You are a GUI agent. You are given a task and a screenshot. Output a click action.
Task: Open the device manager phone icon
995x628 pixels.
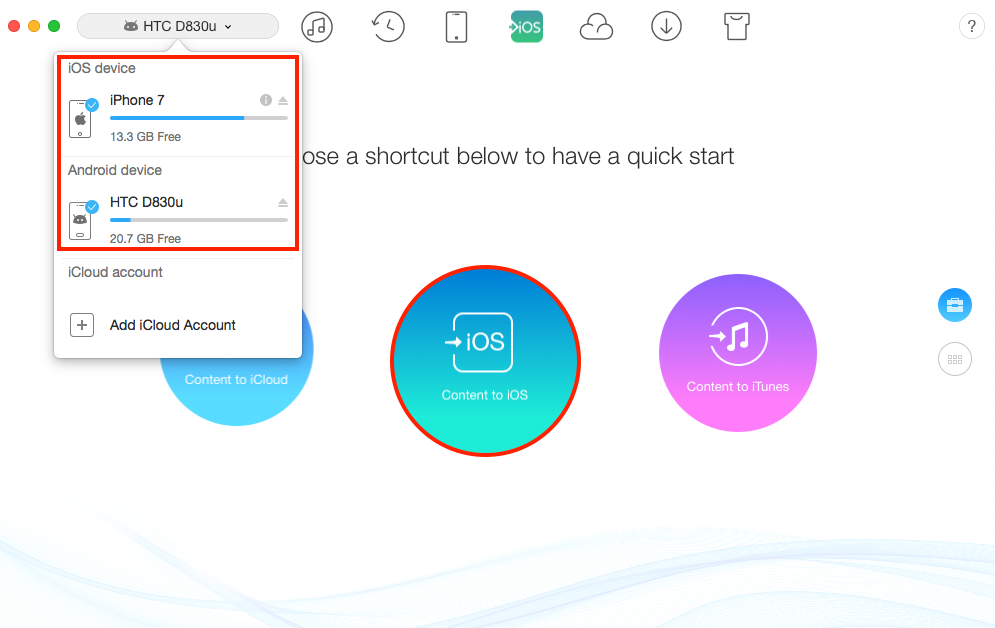pos(456,27)
